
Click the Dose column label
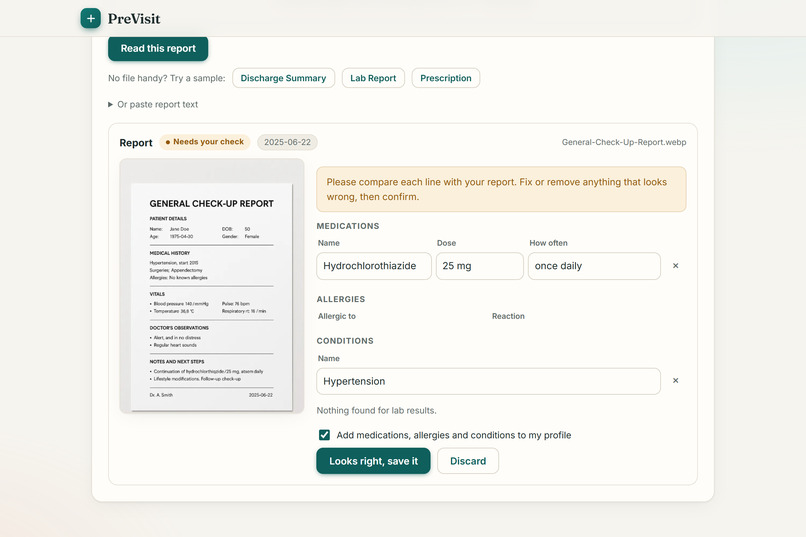(446, 243)
